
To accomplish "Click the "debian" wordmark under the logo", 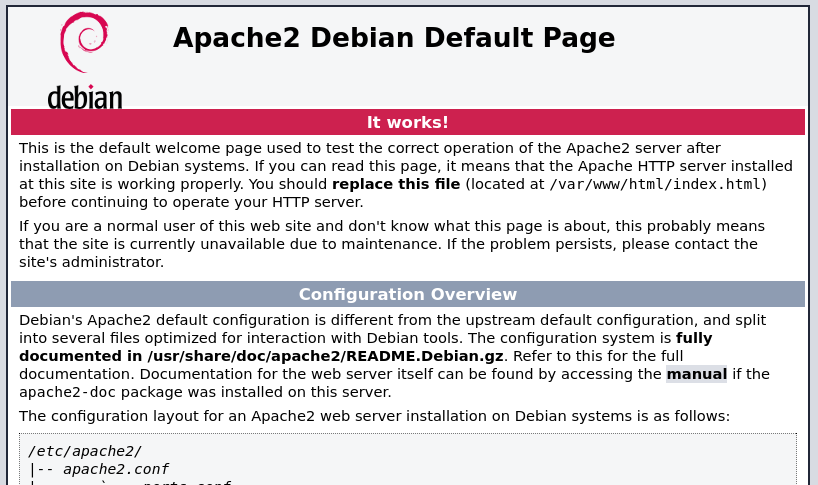I will pyautogui.click(x=85, y=98).
